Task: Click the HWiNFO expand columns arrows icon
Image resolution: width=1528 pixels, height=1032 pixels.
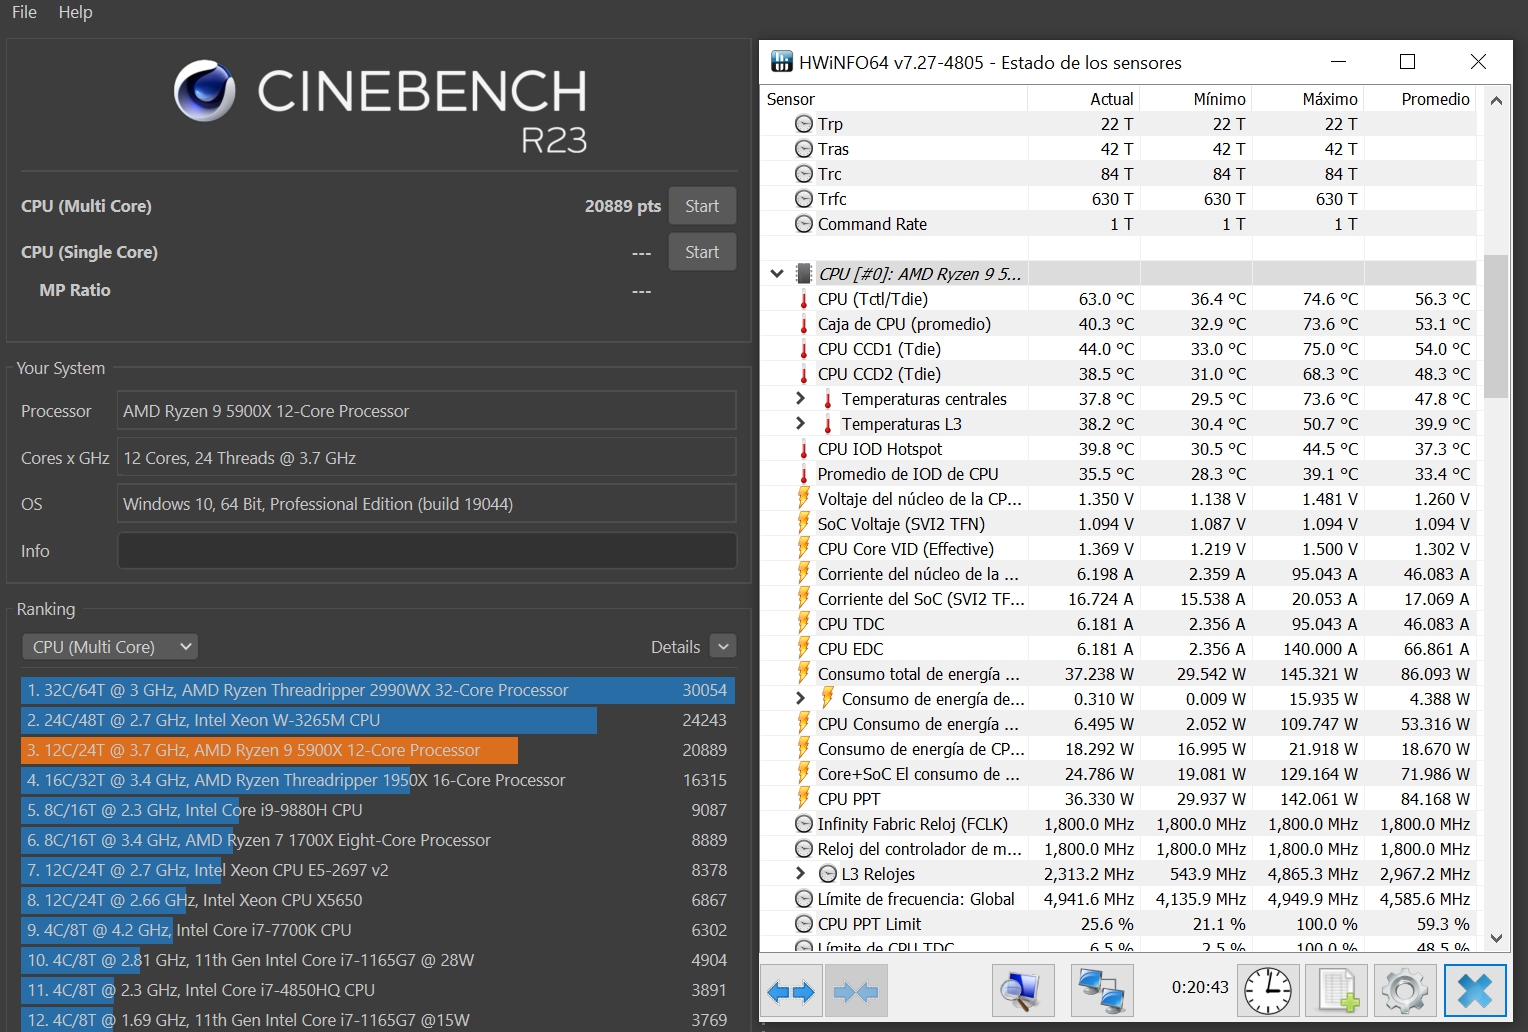Action: coord(791,991)
